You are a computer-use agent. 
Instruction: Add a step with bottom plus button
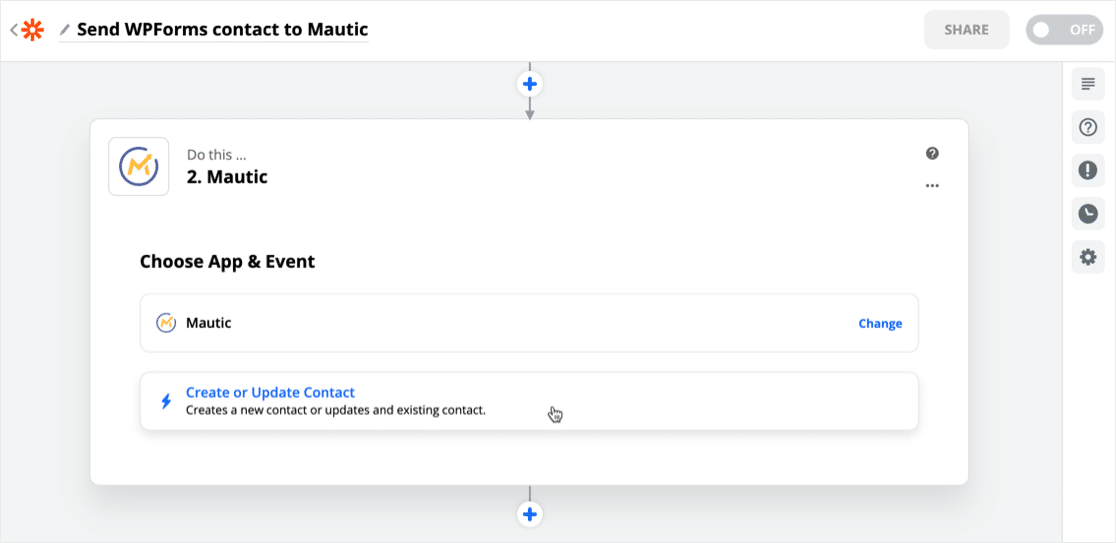coord(530,514)
